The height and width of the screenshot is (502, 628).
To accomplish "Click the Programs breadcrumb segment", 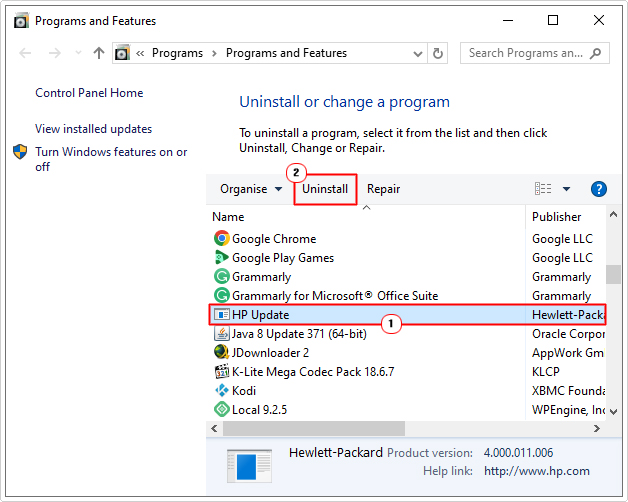I will point(177,53).
